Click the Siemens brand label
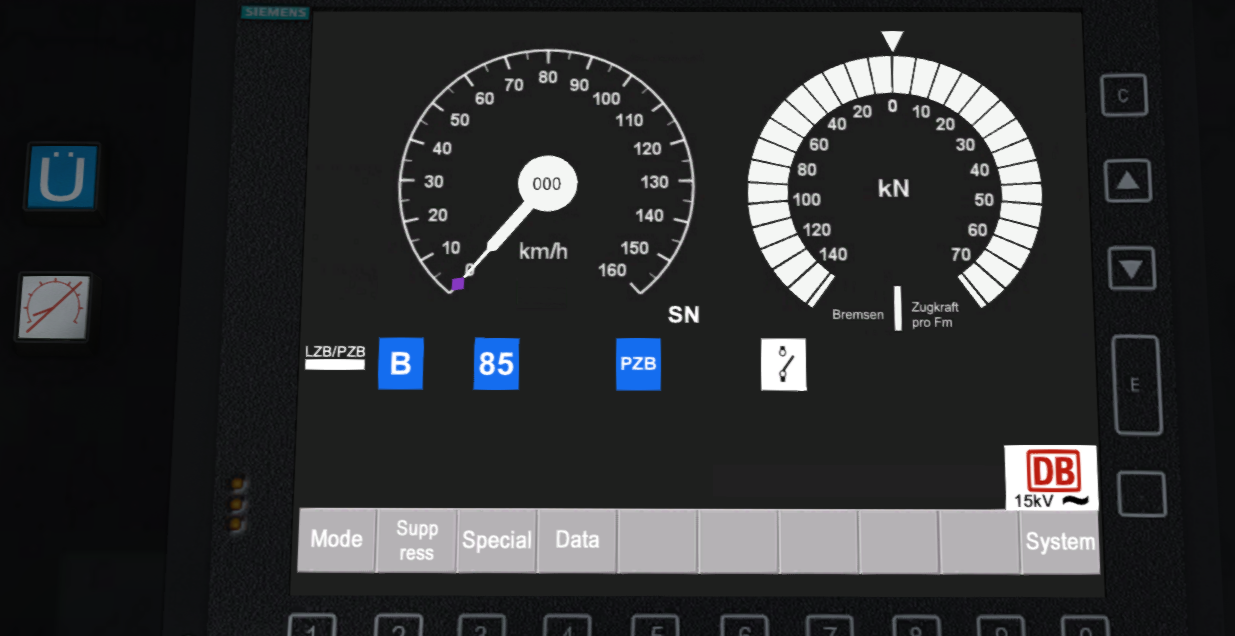 point(275,13)
